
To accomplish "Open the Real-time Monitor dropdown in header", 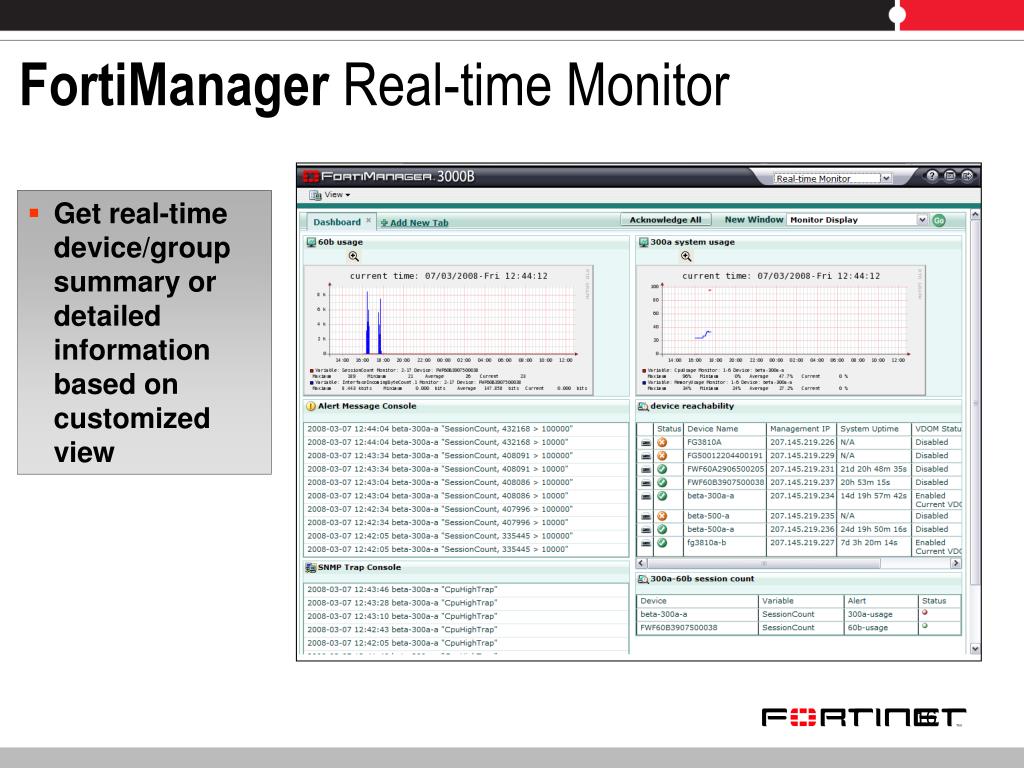I will (x=886, y=178).
